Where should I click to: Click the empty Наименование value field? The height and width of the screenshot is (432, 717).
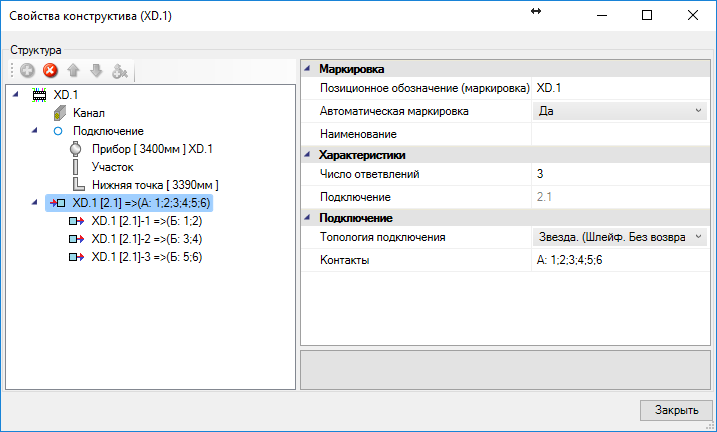pos(620,133)
